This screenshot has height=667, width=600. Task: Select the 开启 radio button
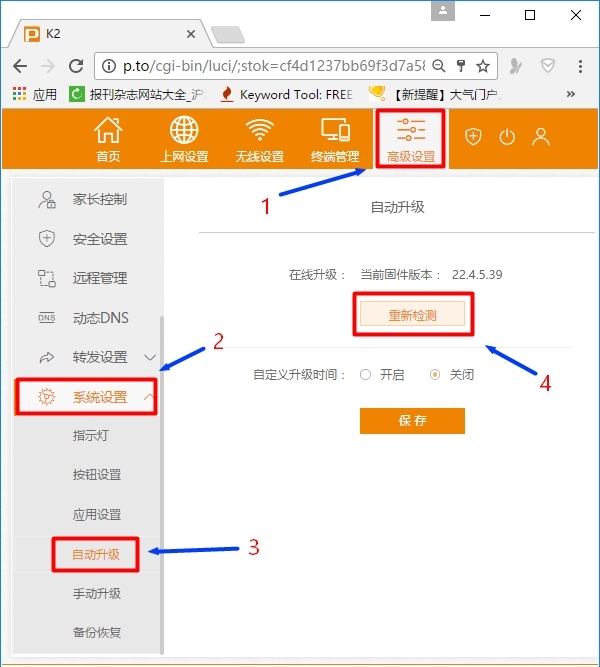click(365, 375)
